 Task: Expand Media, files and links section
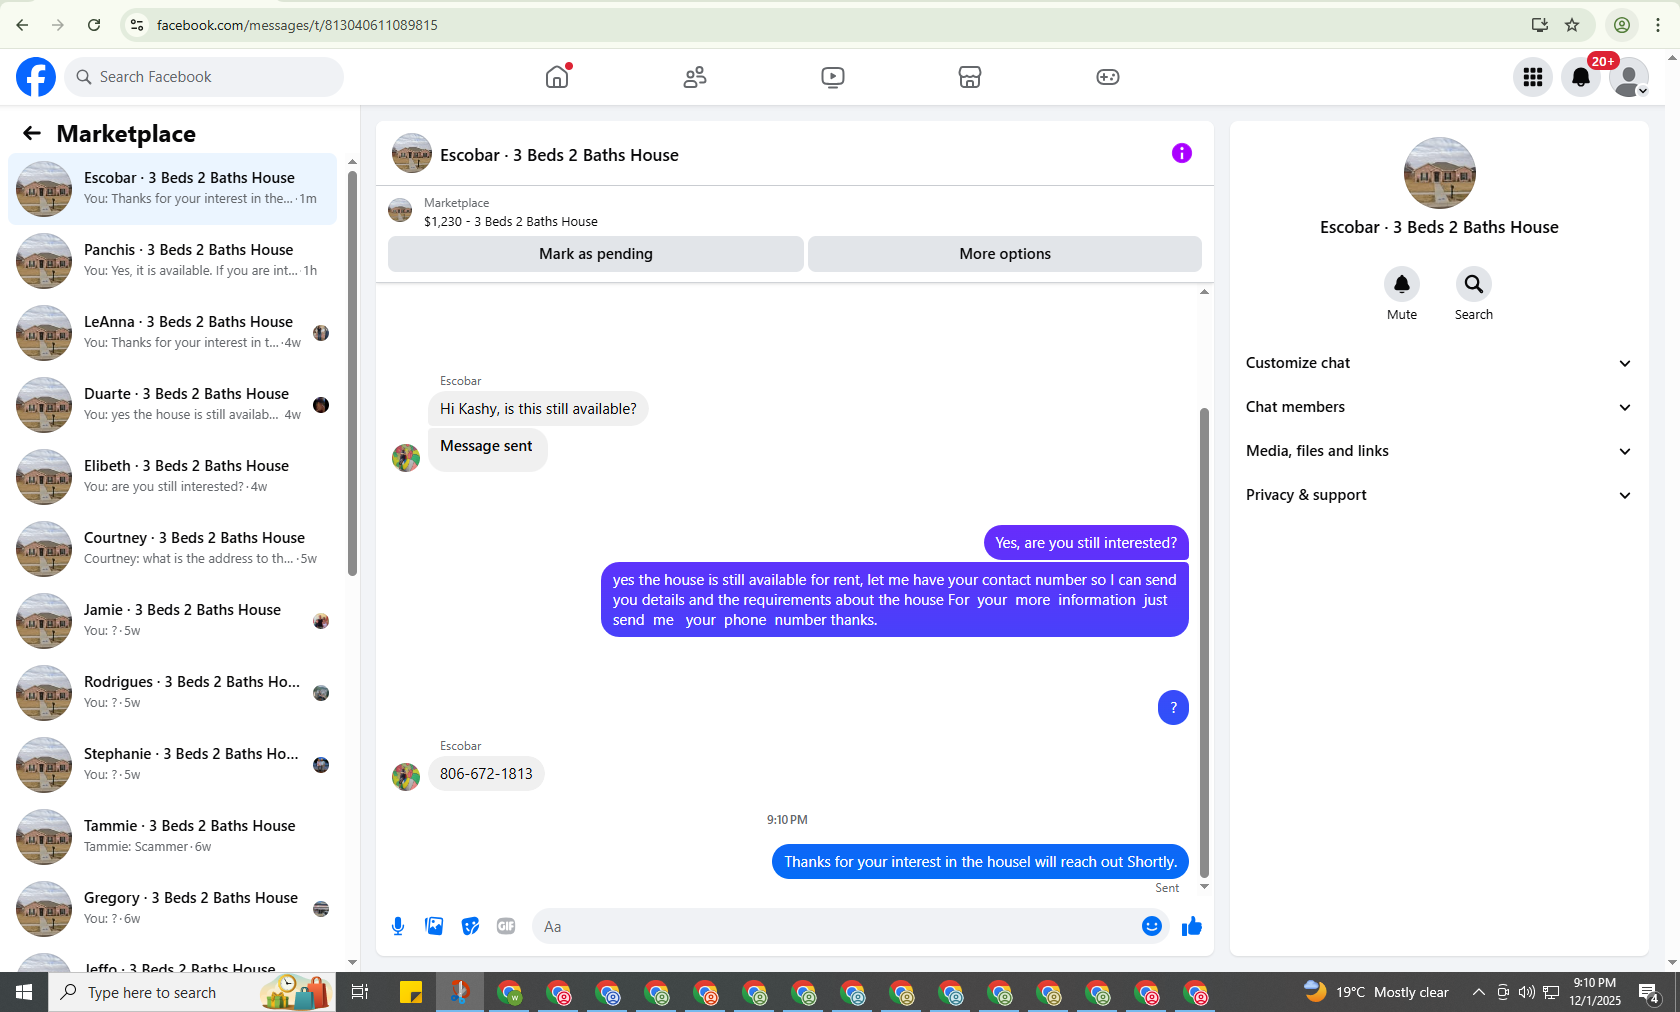(1439, 451)
